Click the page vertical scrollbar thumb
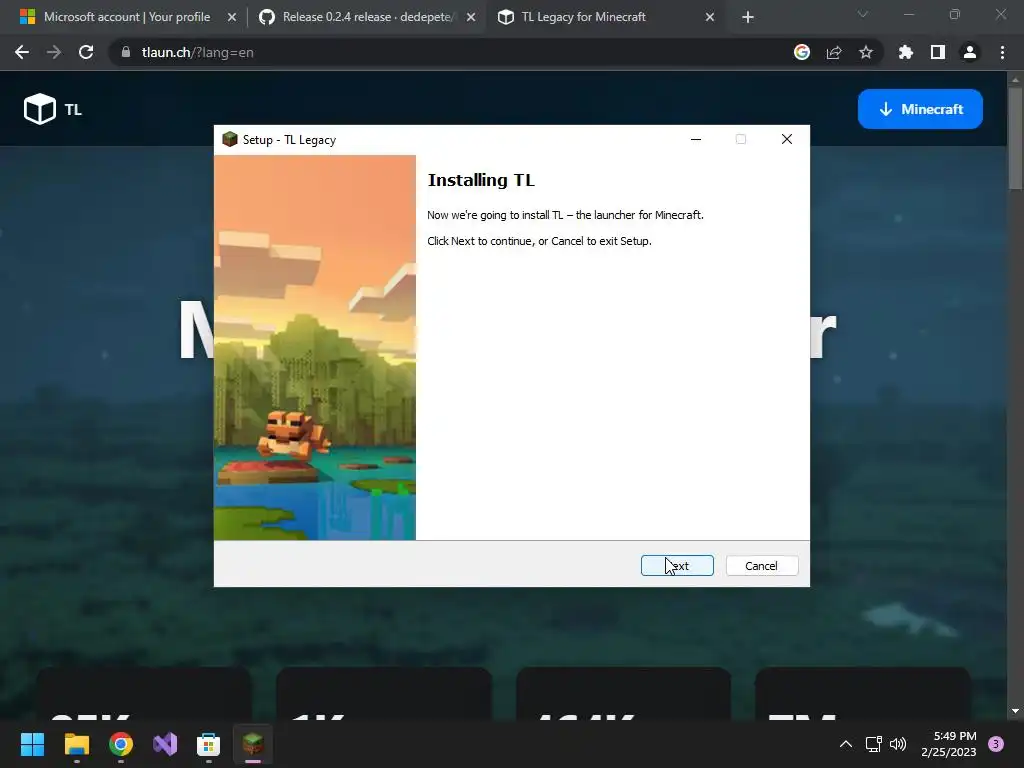 [1015, 138]
